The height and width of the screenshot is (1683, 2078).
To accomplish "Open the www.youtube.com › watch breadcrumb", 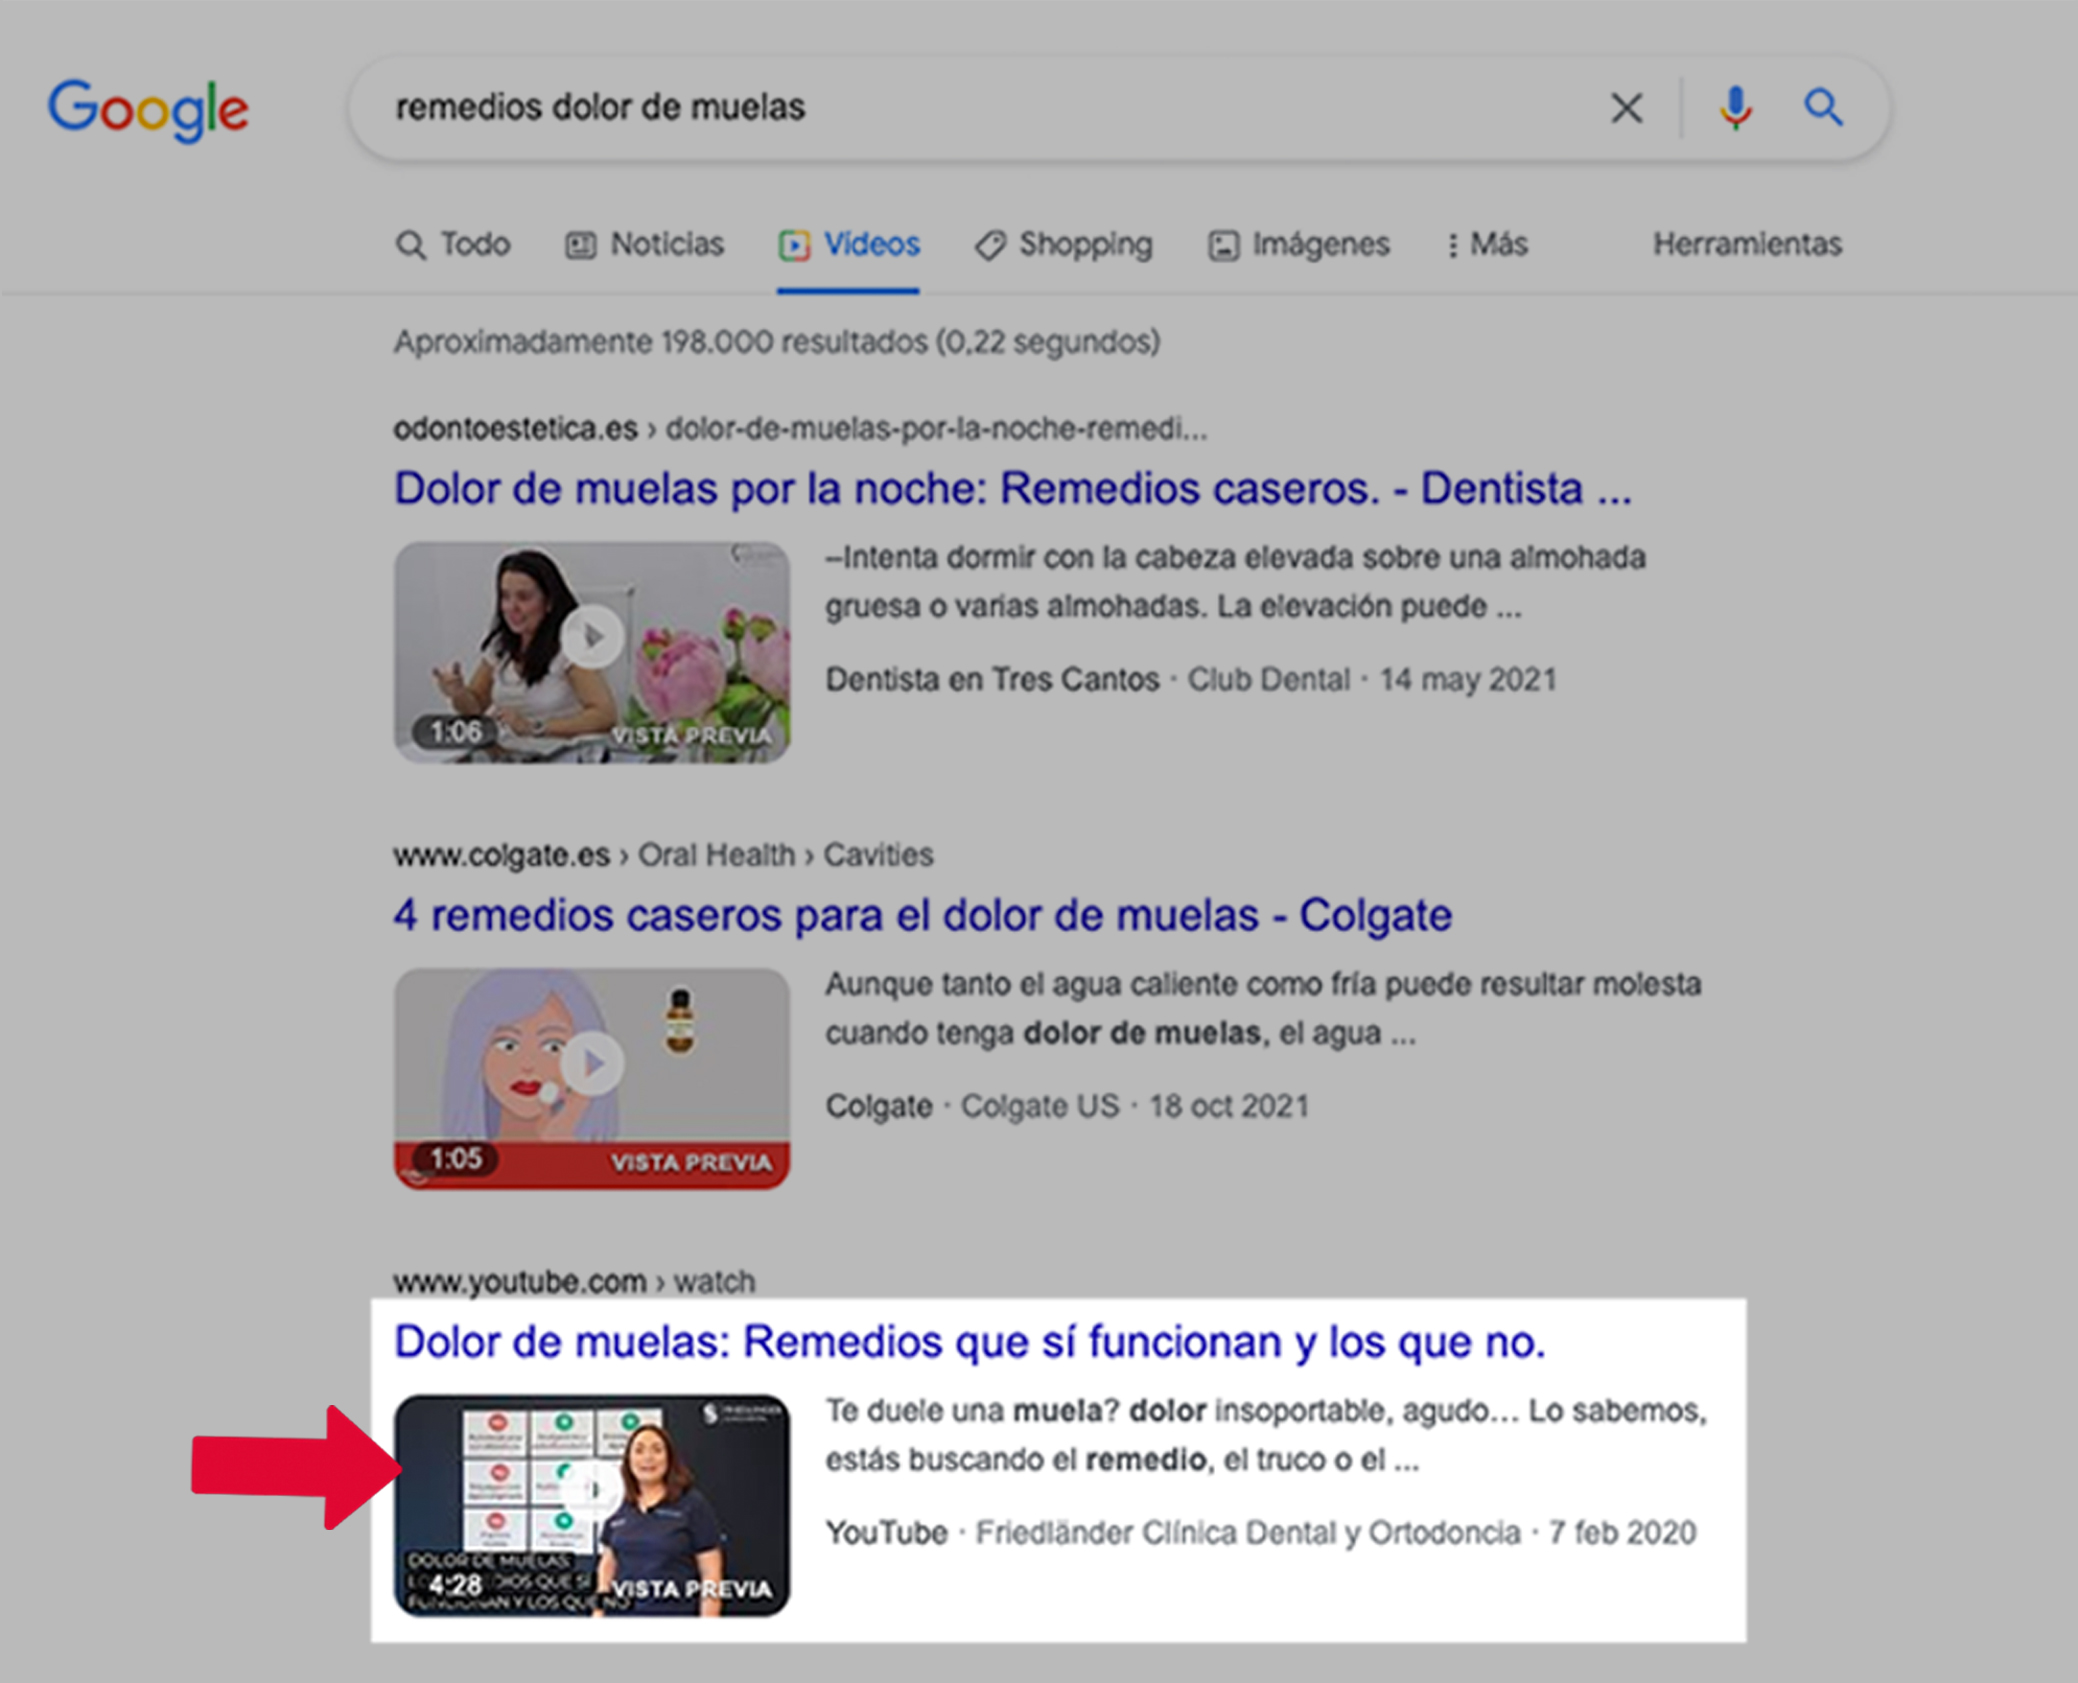I will (x=574, y=1282).
